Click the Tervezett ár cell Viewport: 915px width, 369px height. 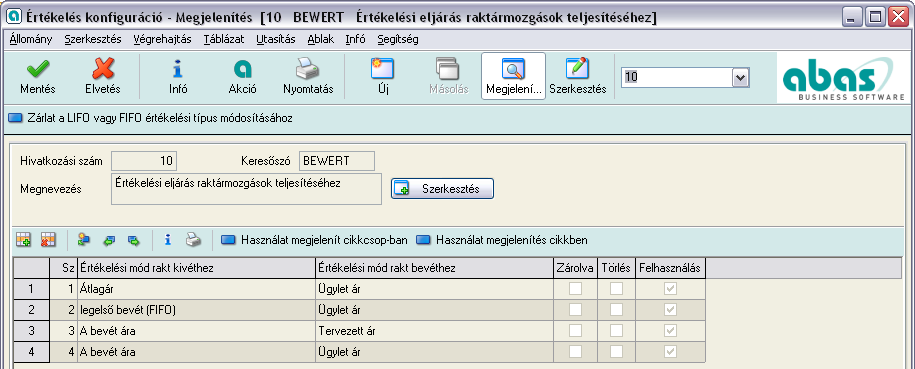435,330
